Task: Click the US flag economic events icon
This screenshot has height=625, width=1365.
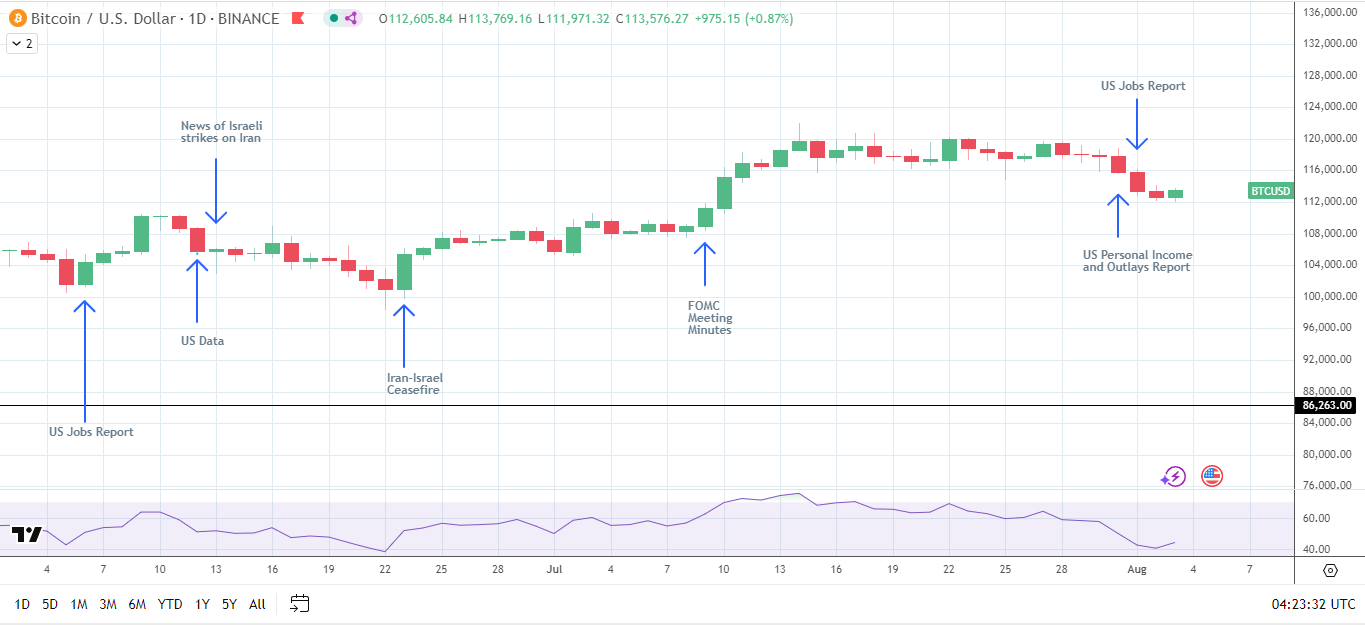Action: [x=1212, y=476]
